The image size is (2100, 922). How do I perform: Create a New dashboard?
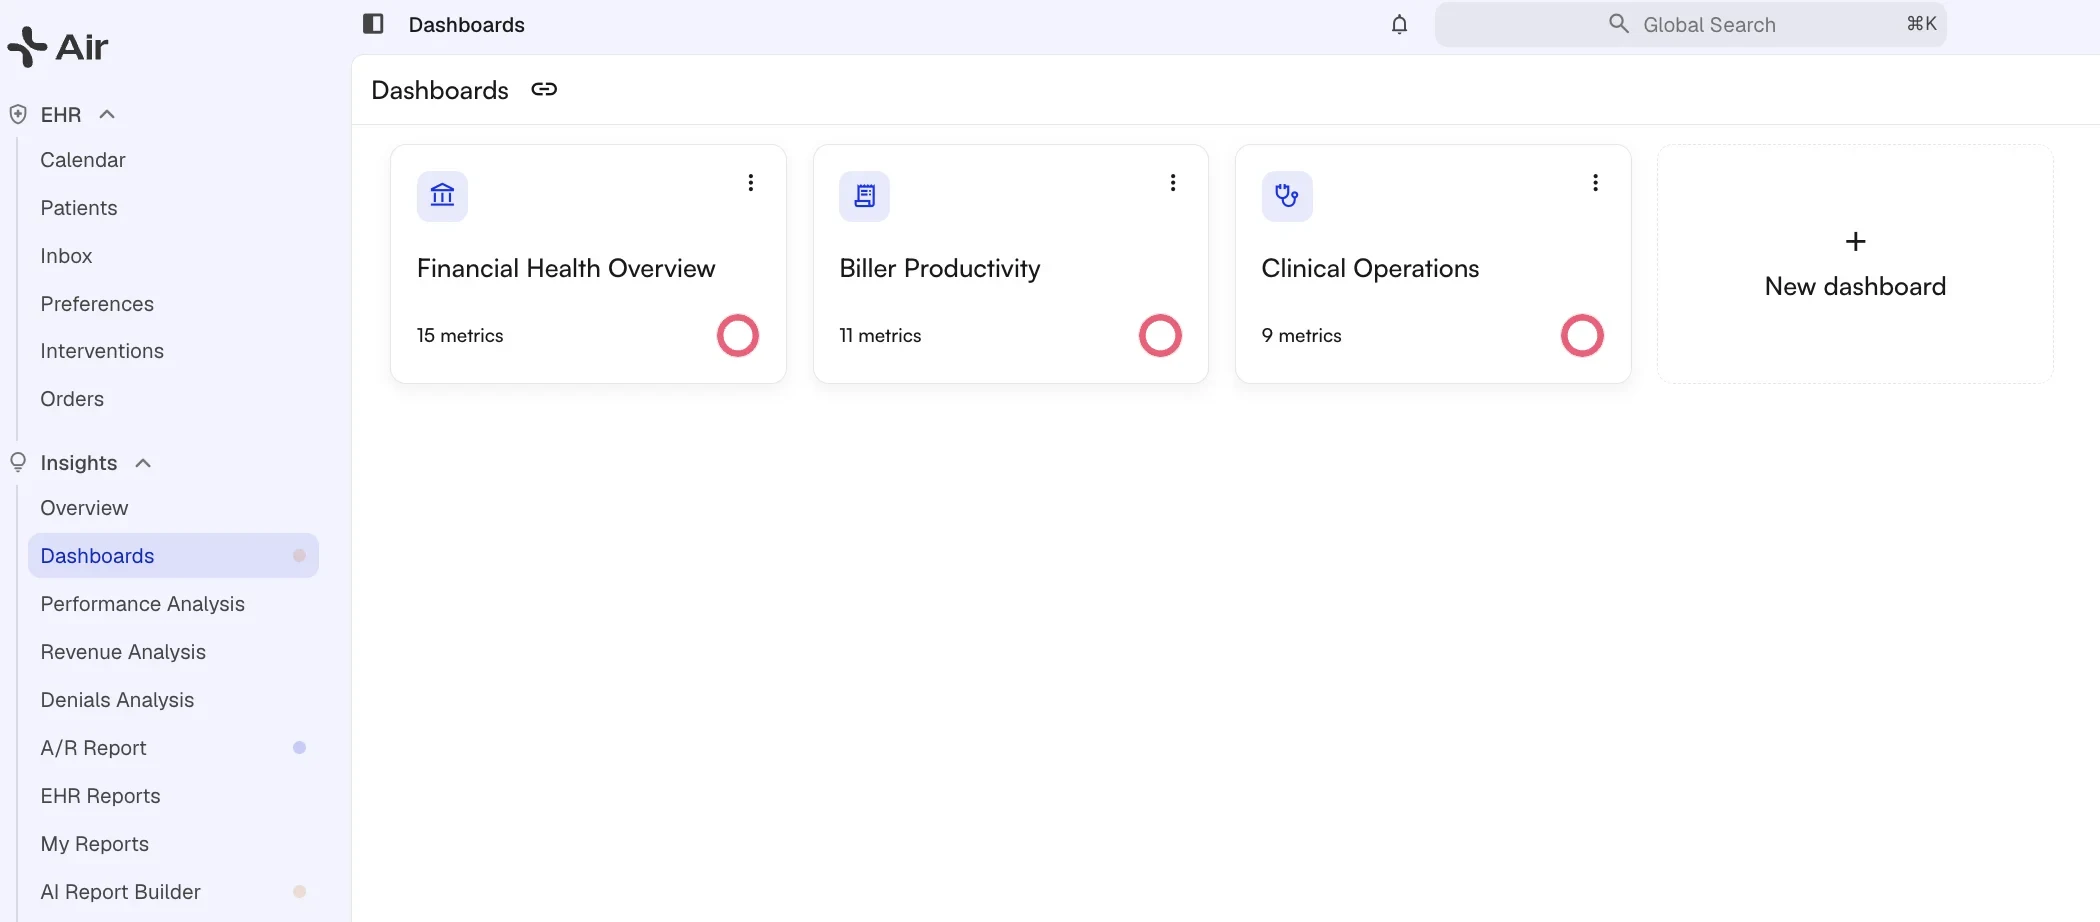tap(1855, 264)
